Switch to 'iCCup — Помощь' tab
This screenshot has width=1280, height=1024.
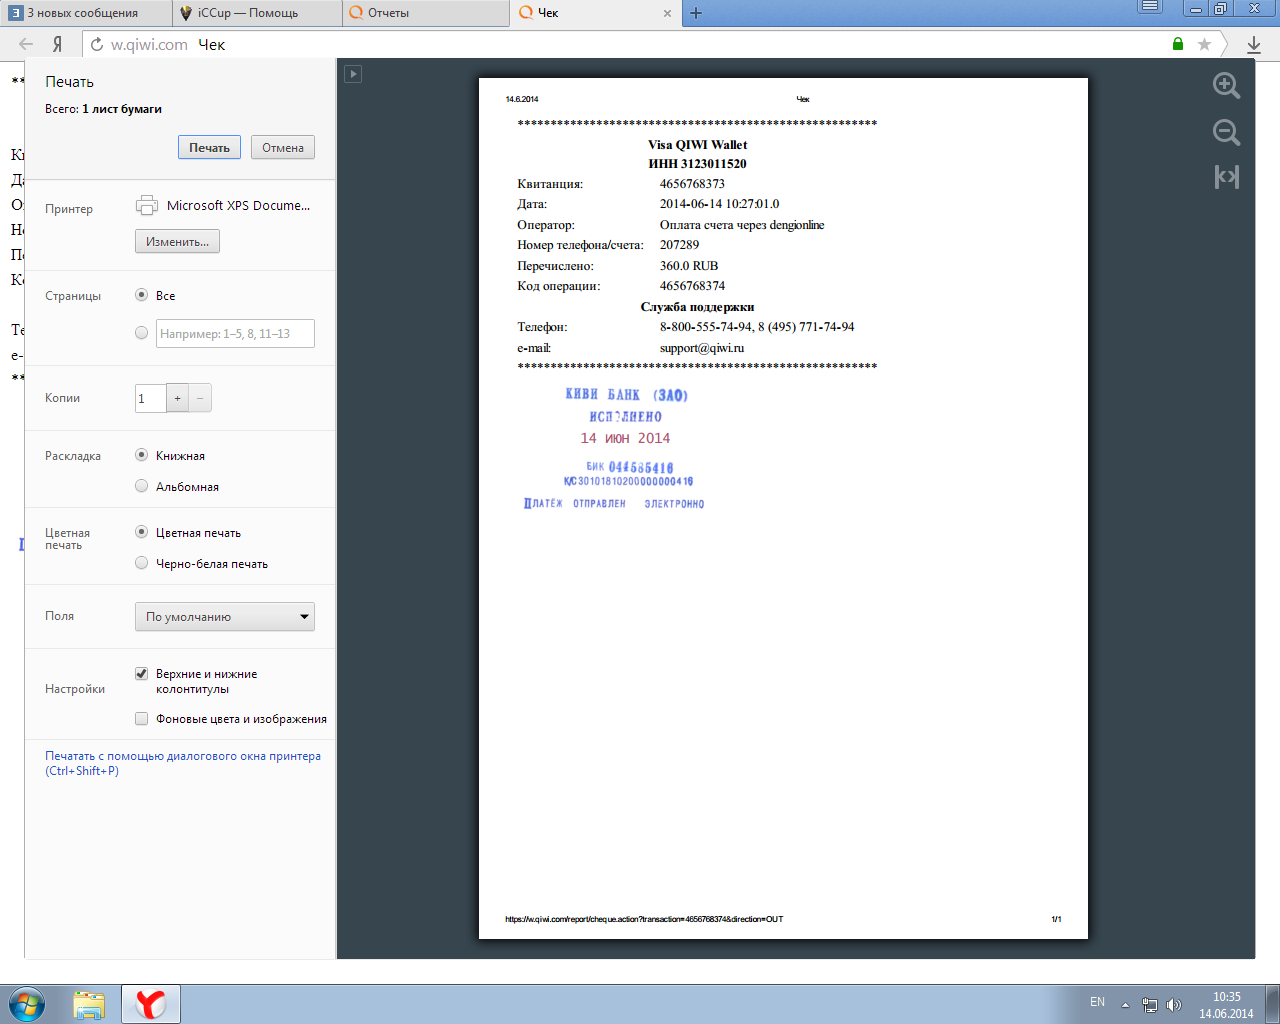click(256, 13)
